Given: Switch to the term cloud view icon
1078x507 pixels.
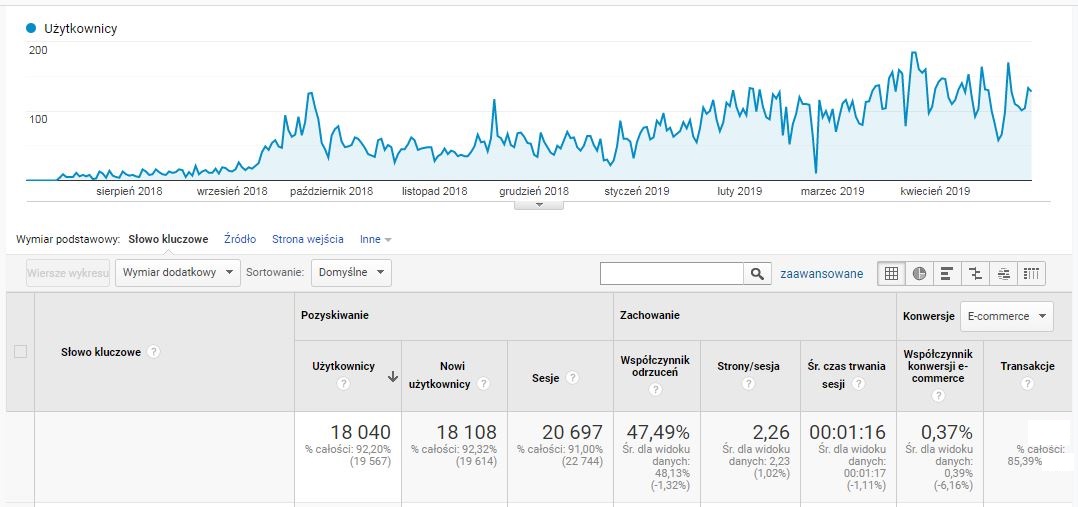Looking at the screenshot, I should click(x=1003, y=273).
